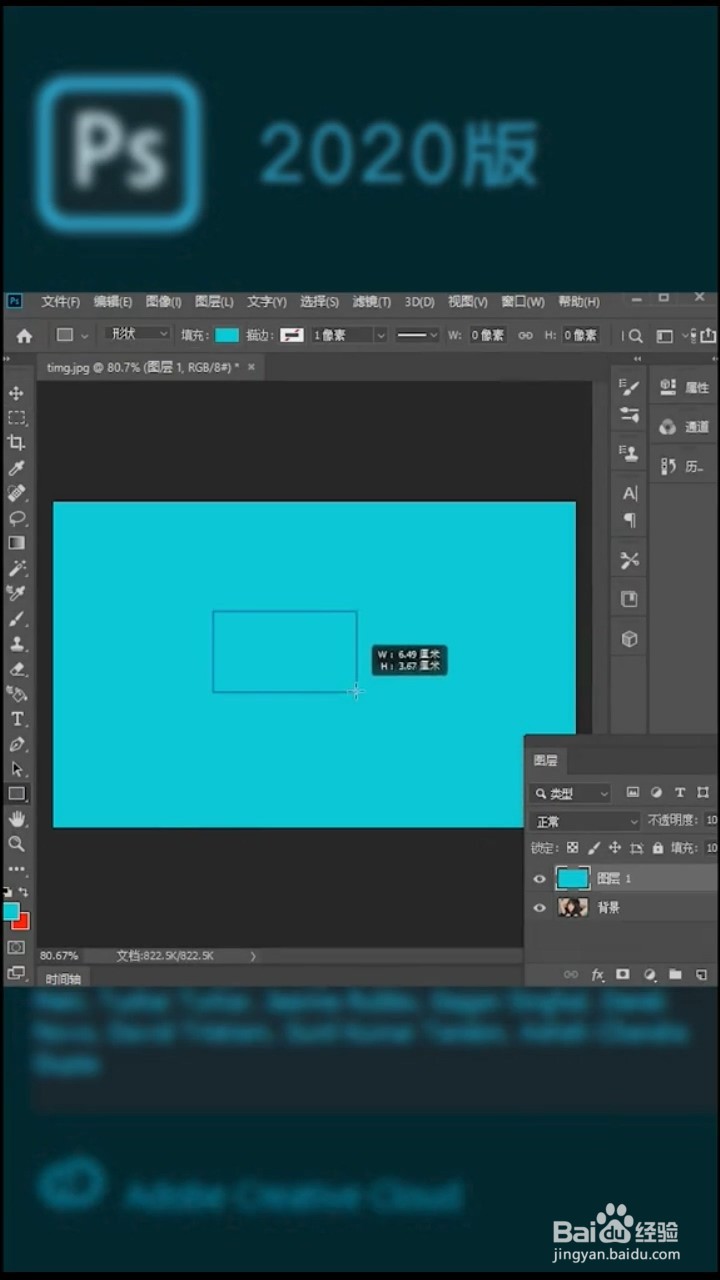Create a new layer
Viewport: 720px width, 1280px height.
tap(701, 974)
